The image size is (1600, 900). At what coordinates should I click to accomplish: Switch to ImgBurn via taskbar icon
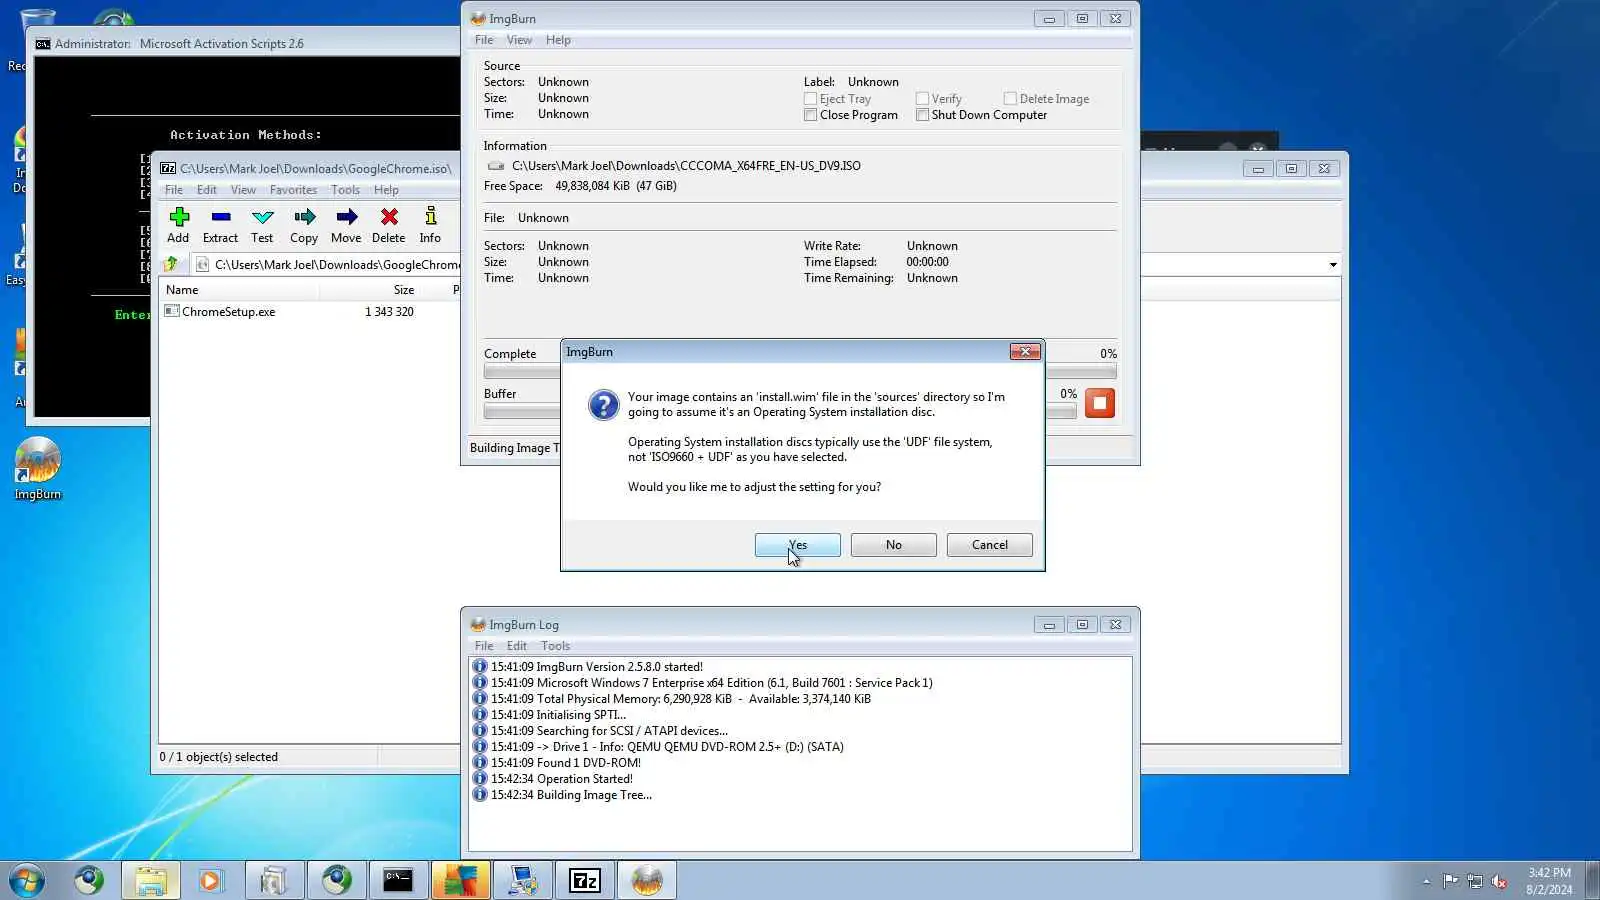pos(647,881)
